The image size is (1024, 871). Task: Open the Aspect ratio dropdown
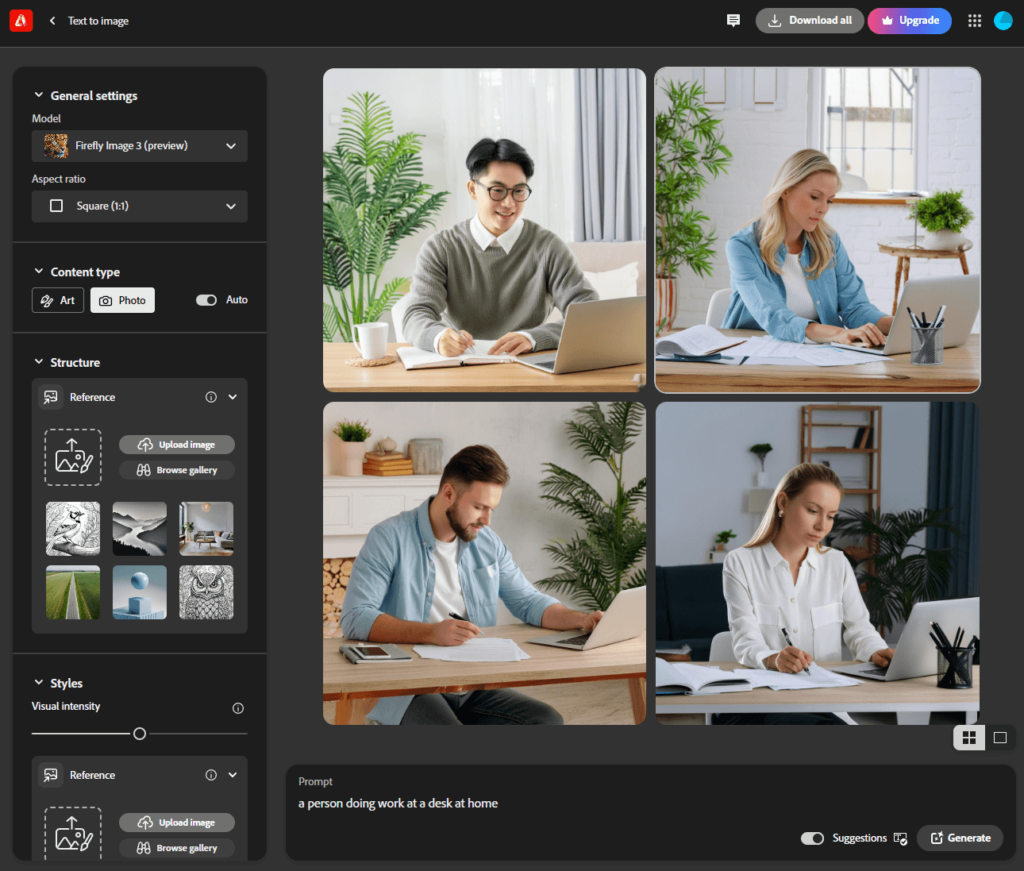point(139,206)
